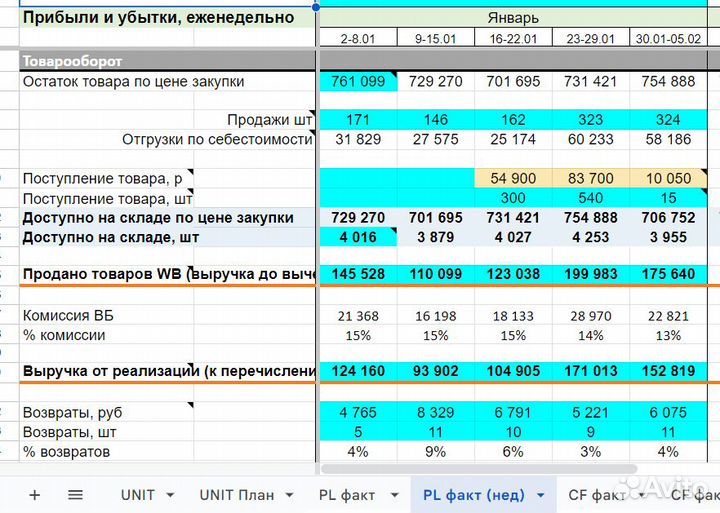Select the Отгрузки по себестоимости label
Viewport: 720px width, 513px height.
click(217, 139)
